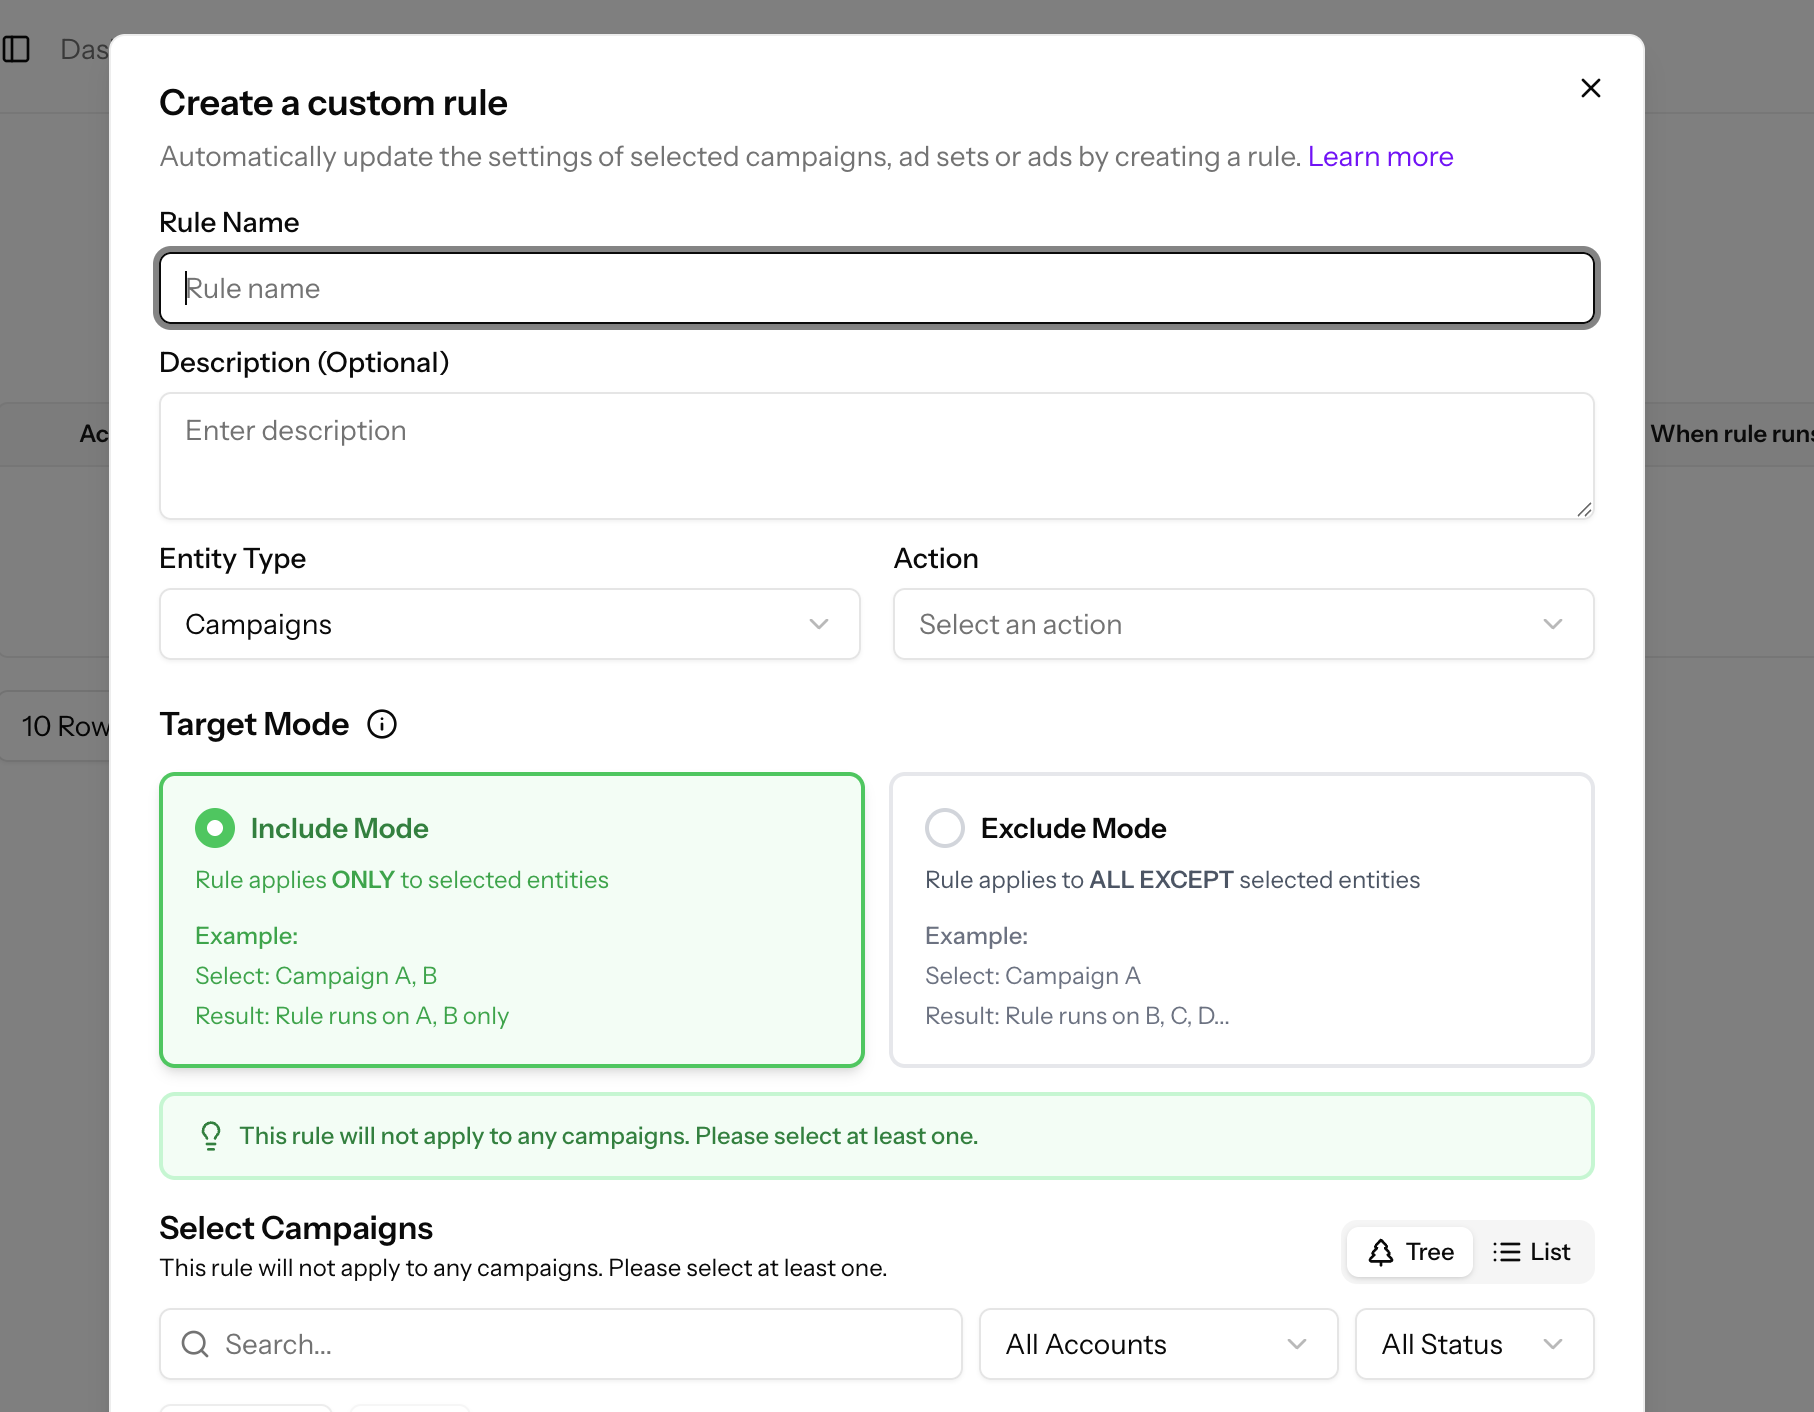Image resolution: width=1814 pixels, height=1412 pixels.
Task: Click the lightbulb icon in the green banner
Action: (210, 1135)
